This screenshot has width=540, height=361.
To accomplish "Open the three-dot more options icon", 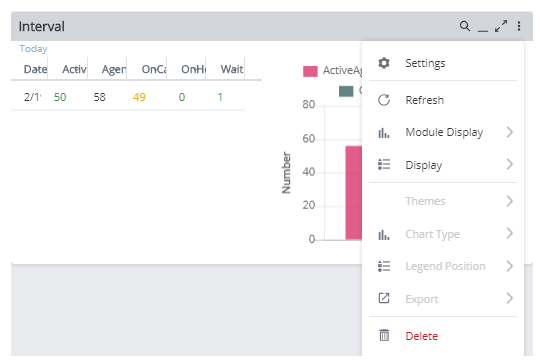I will point(519,26).
